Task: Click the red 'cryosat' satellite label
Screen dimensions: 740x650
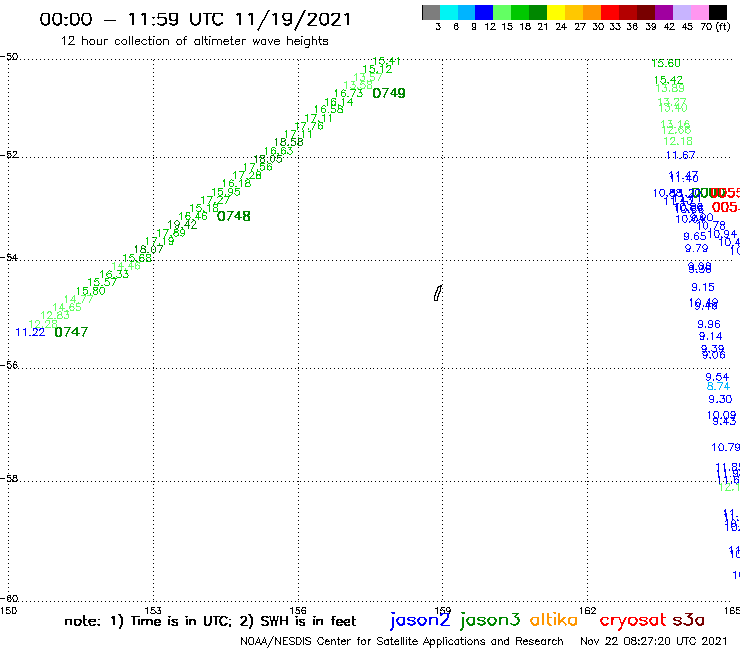Action: click(633, 621)
